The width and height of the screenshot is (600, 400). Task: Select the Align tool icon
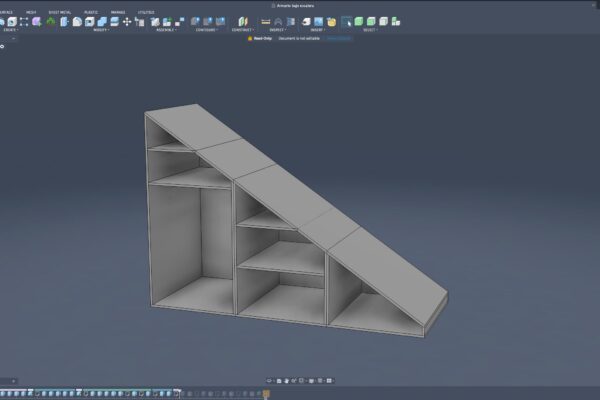click(x=140, y=22)
